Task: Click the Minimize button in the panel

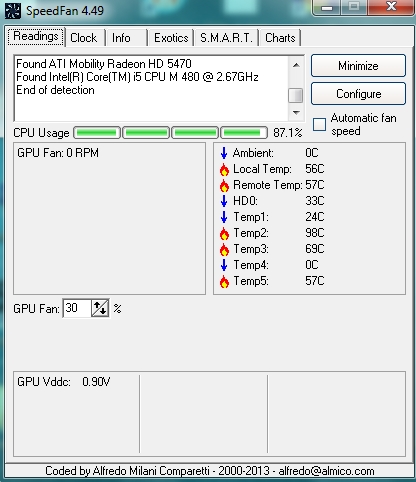Action: point(358,66)
